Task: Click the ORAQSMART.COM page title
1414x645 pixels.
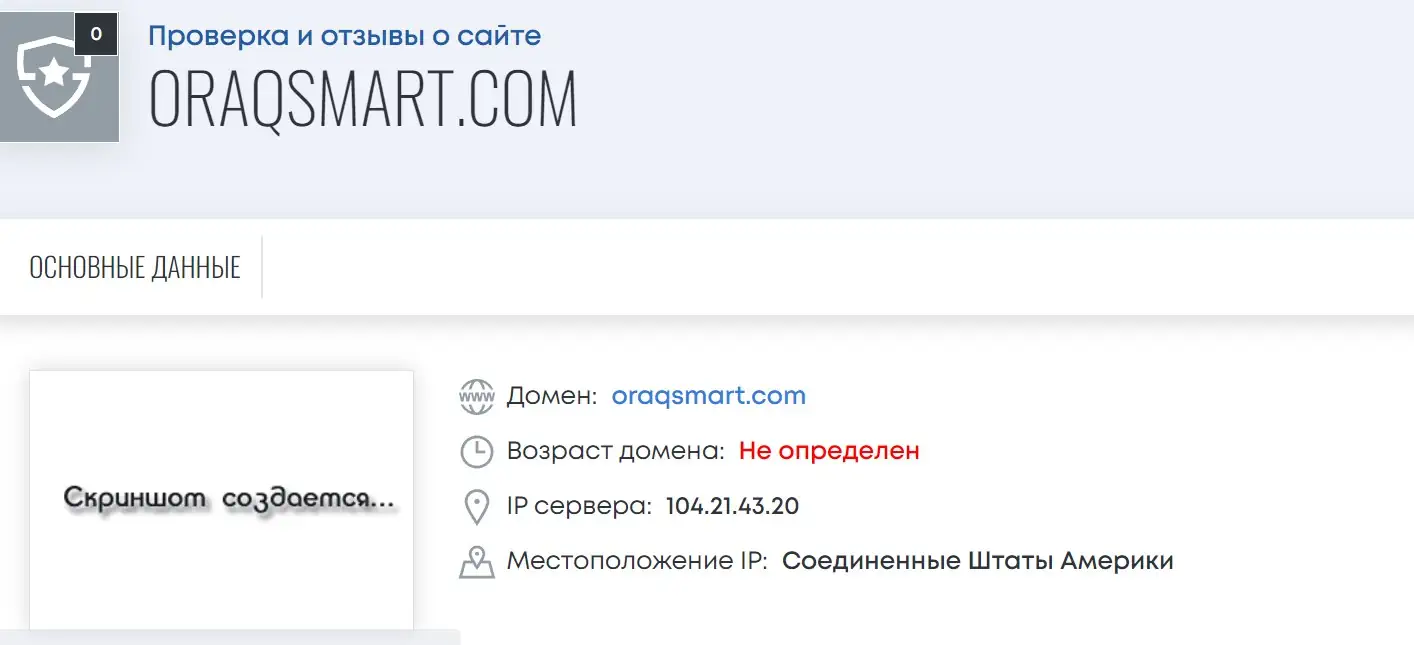Action: pyautogui.click(x=363, y=98)
